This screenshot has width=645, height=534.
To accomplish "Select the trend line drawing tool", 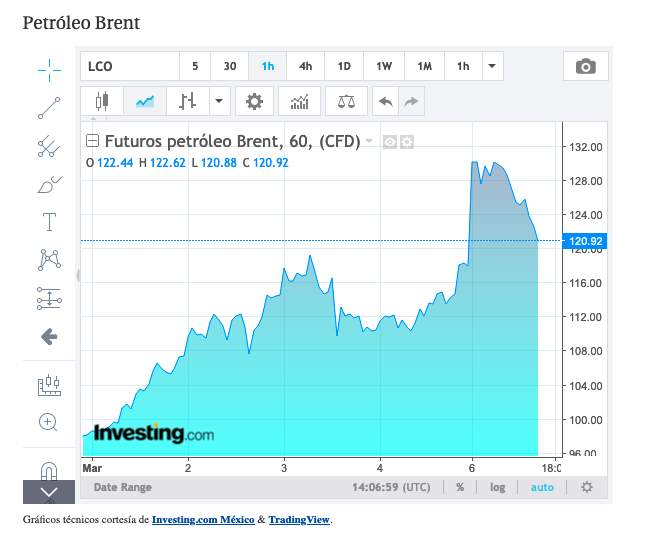I will click(49, 106).
